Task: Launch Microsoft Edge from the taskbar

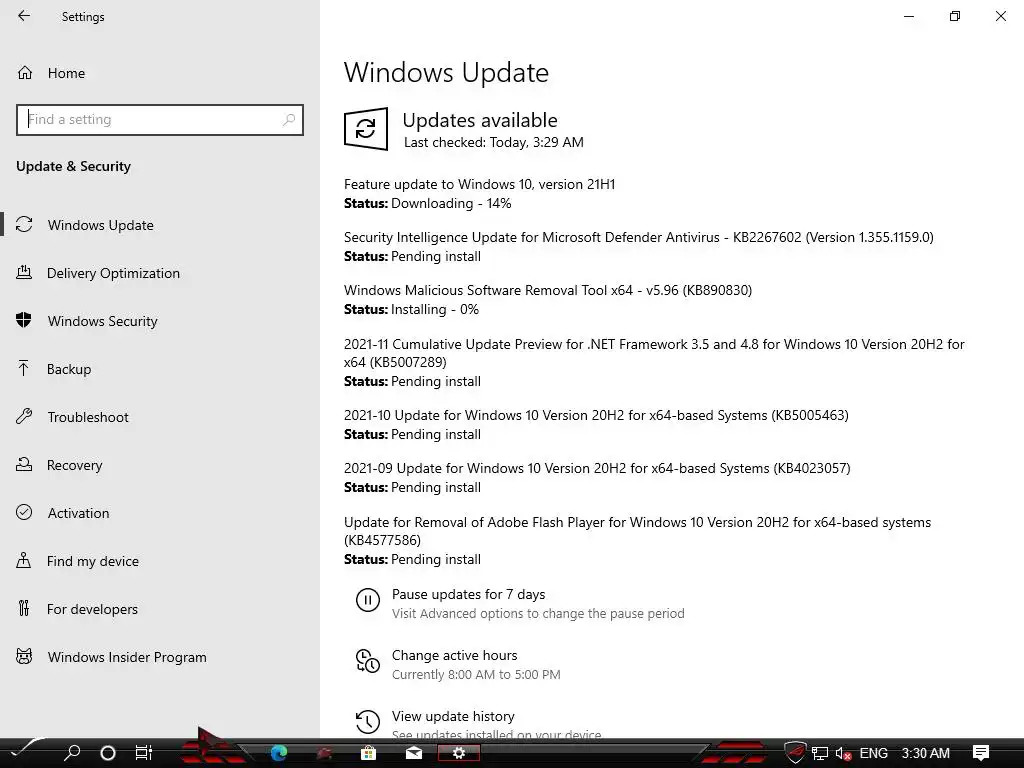Action: tap(279, 753)
